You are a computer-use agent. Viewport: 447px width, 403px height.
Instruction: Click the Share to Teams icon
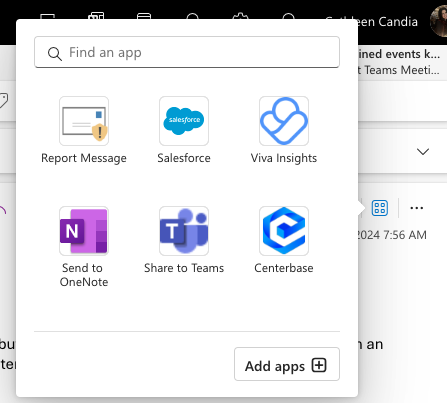pos(184,231)
